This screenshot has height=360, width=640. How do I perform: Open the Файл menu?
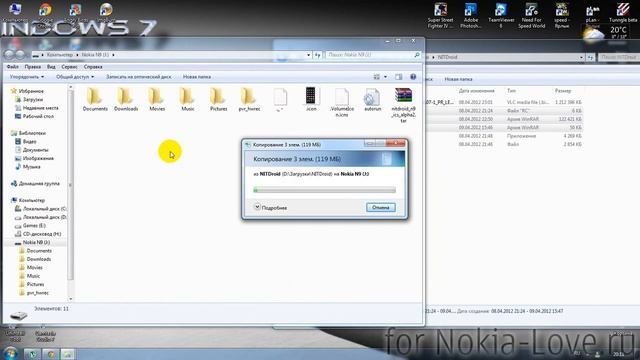coord(12,67)
